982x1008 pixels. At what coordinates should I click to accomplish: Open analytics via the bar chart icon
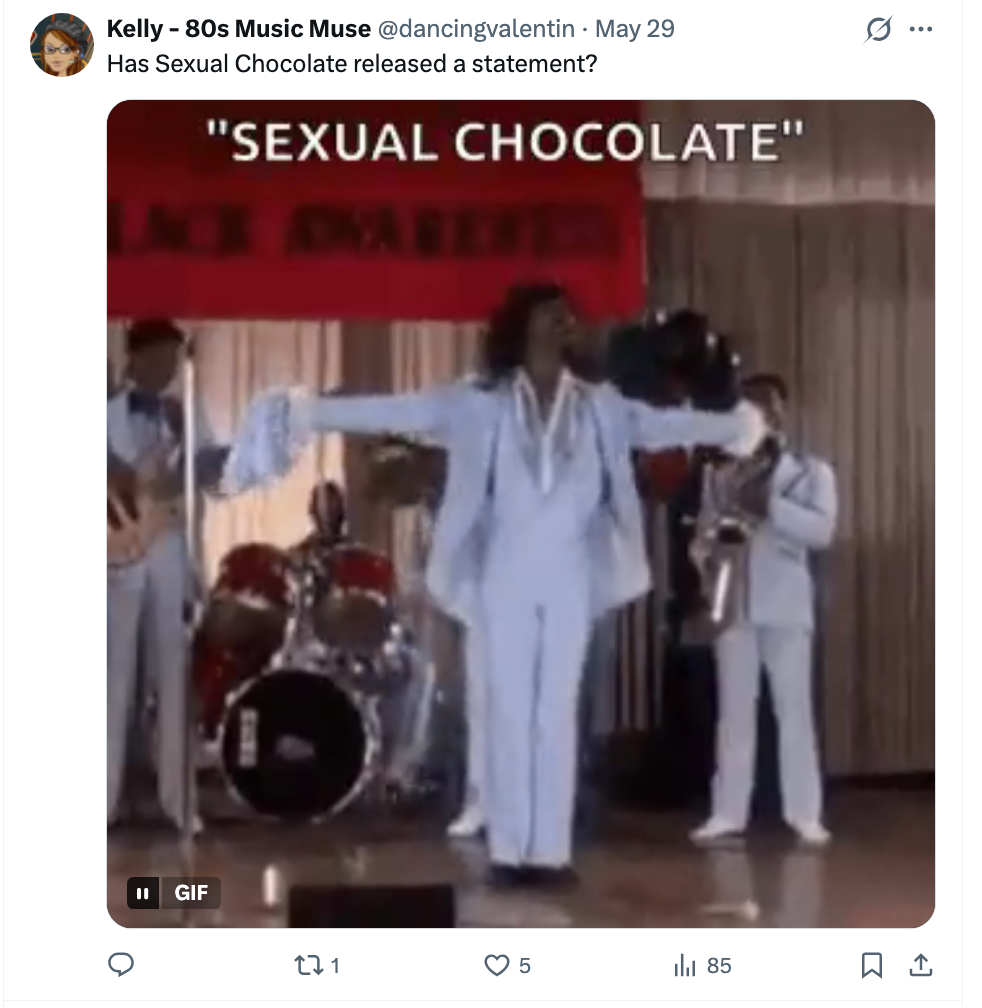click(x=685, y=965)
